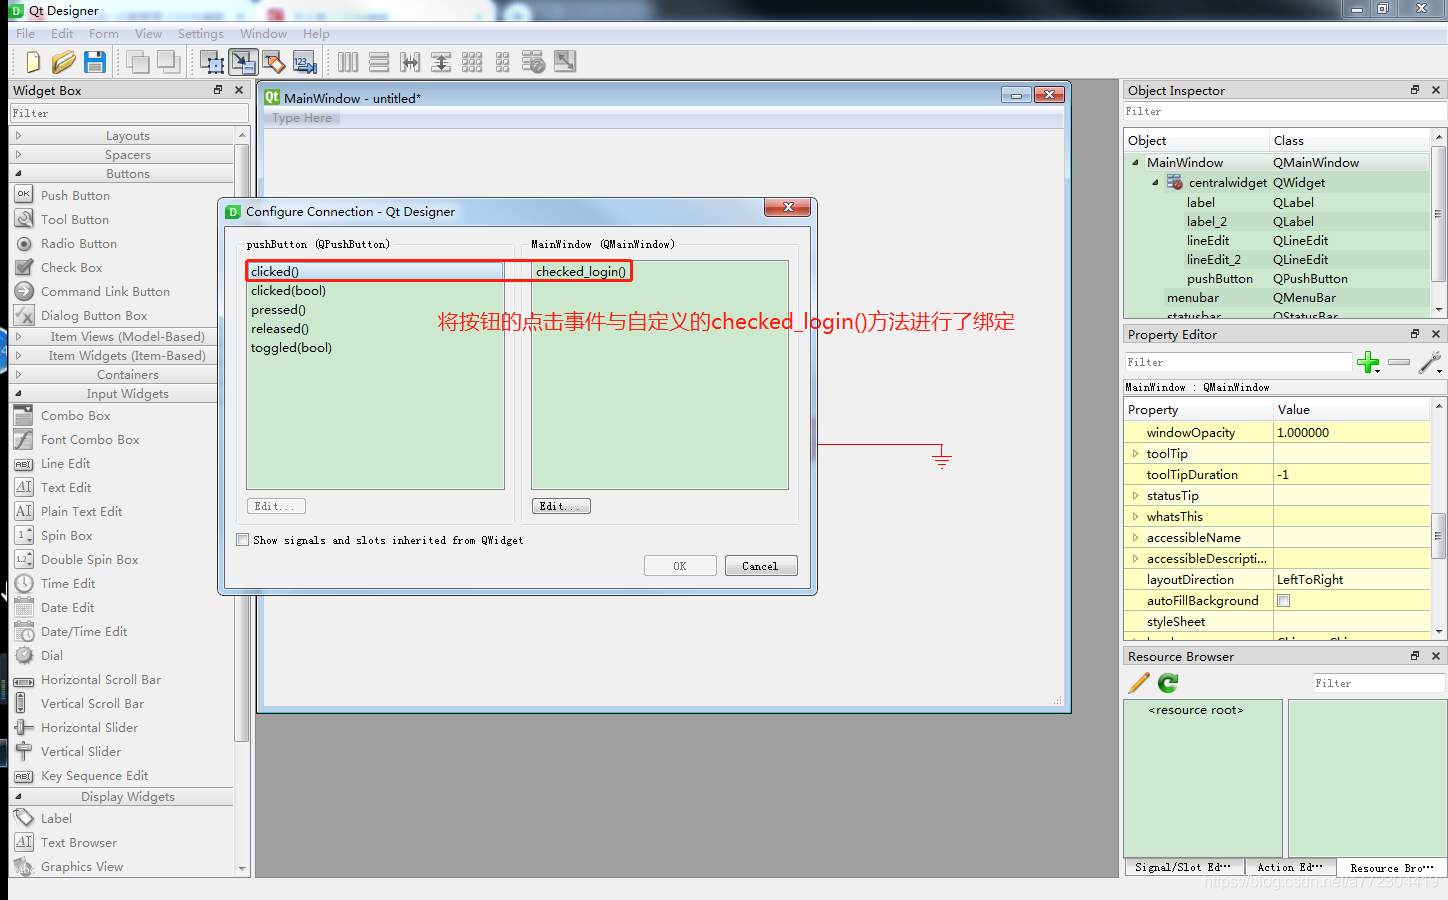Viewport: 1448px width, 900px height.
Task: Expand the Spacers category
Action: point(19,154)
